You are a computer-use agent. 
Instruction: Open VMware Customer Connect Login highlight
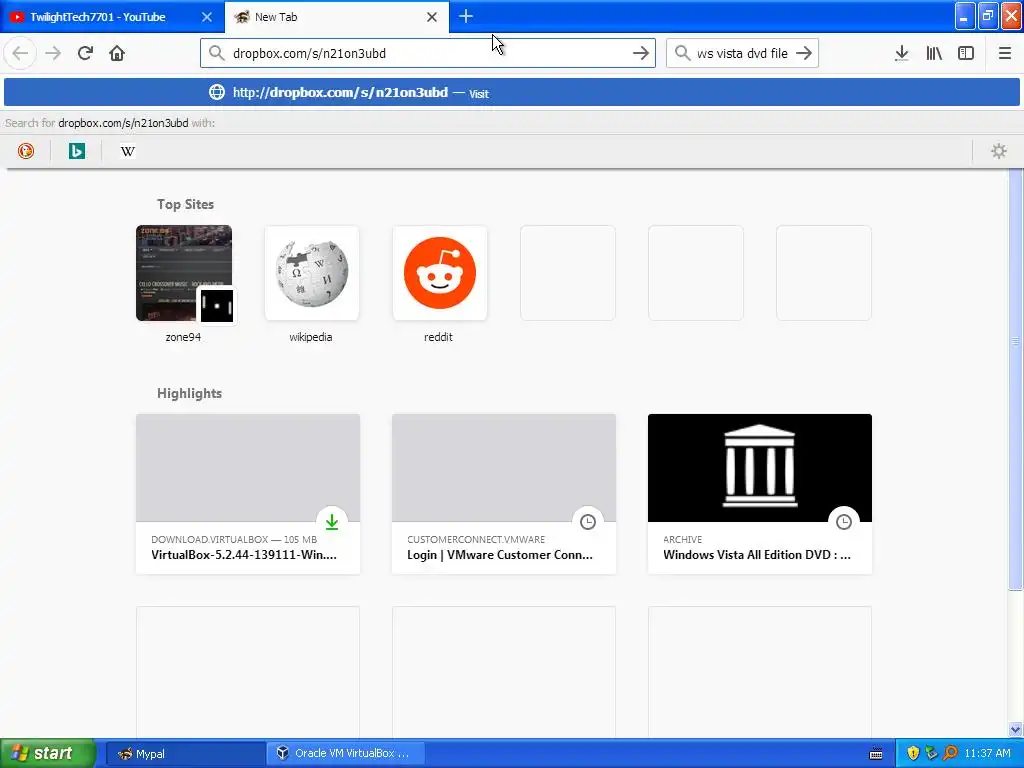pos(504,494)
